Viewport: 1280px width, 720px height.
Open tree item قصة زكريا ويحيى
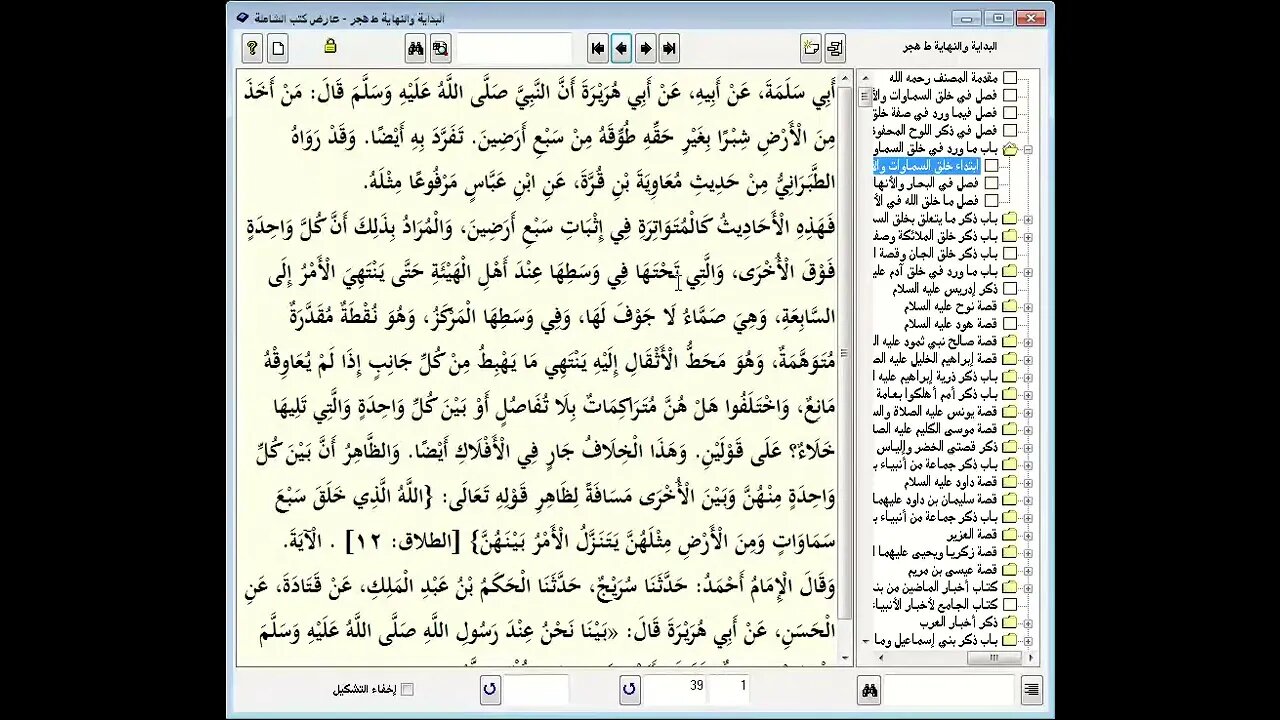(936, 552)
